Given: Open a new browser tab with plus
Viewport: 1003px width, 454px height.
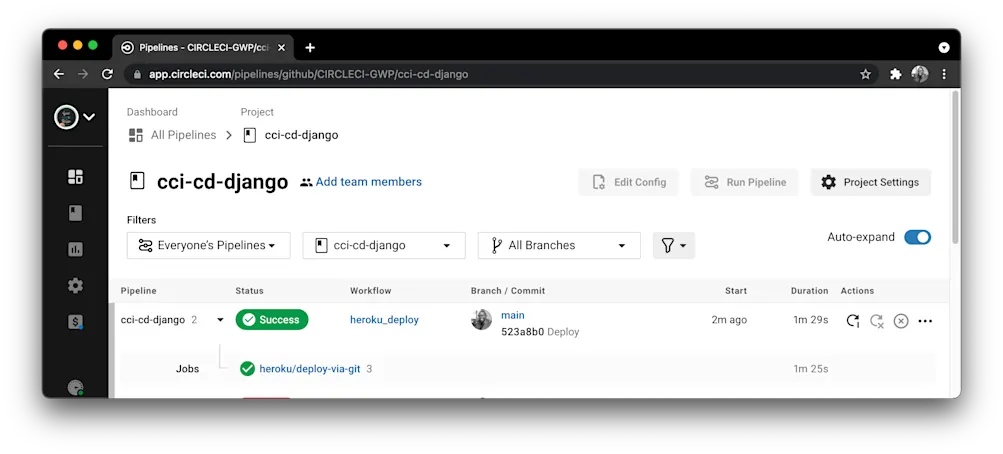Looking at the screenshot, I should pyautogui.click(x=310, y=47).
